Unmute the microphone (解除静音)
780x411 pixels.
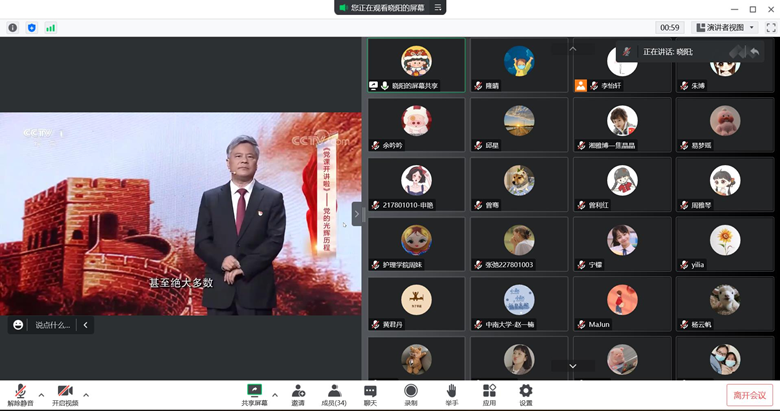(x=20, y=392)
